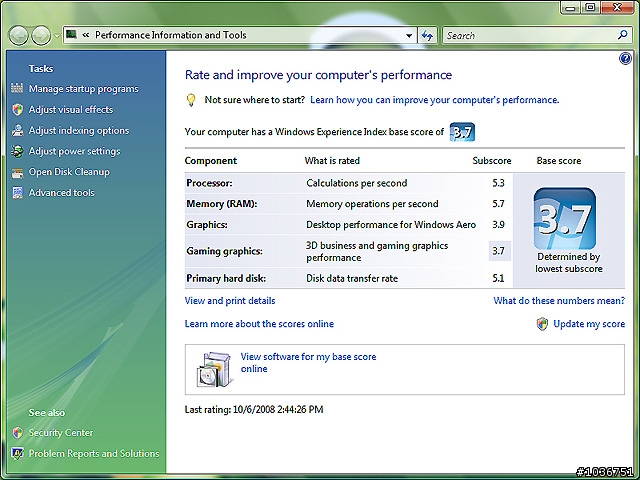Launch Open Disk Cleanup task
The width and height of the screenshot is (640, 480).
69,172
